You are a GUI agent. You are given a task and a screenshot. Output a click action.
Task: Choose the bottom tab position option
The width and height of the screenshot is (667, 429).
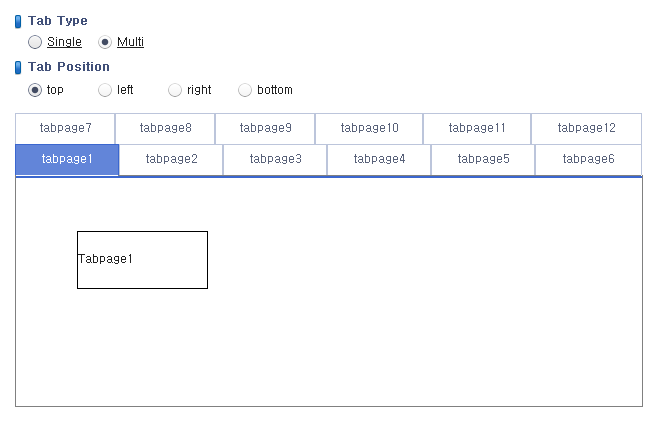coord(245,90)
